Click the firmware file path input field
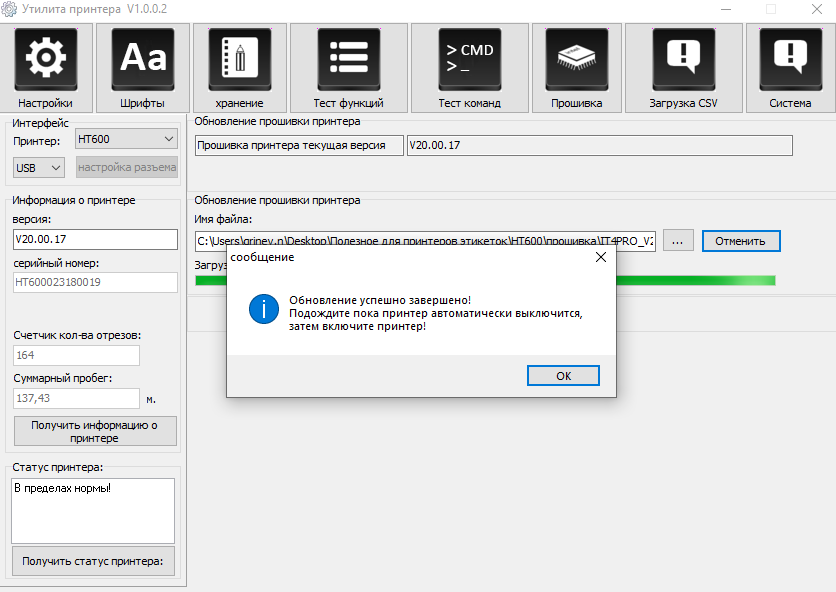 pos(424,241)
